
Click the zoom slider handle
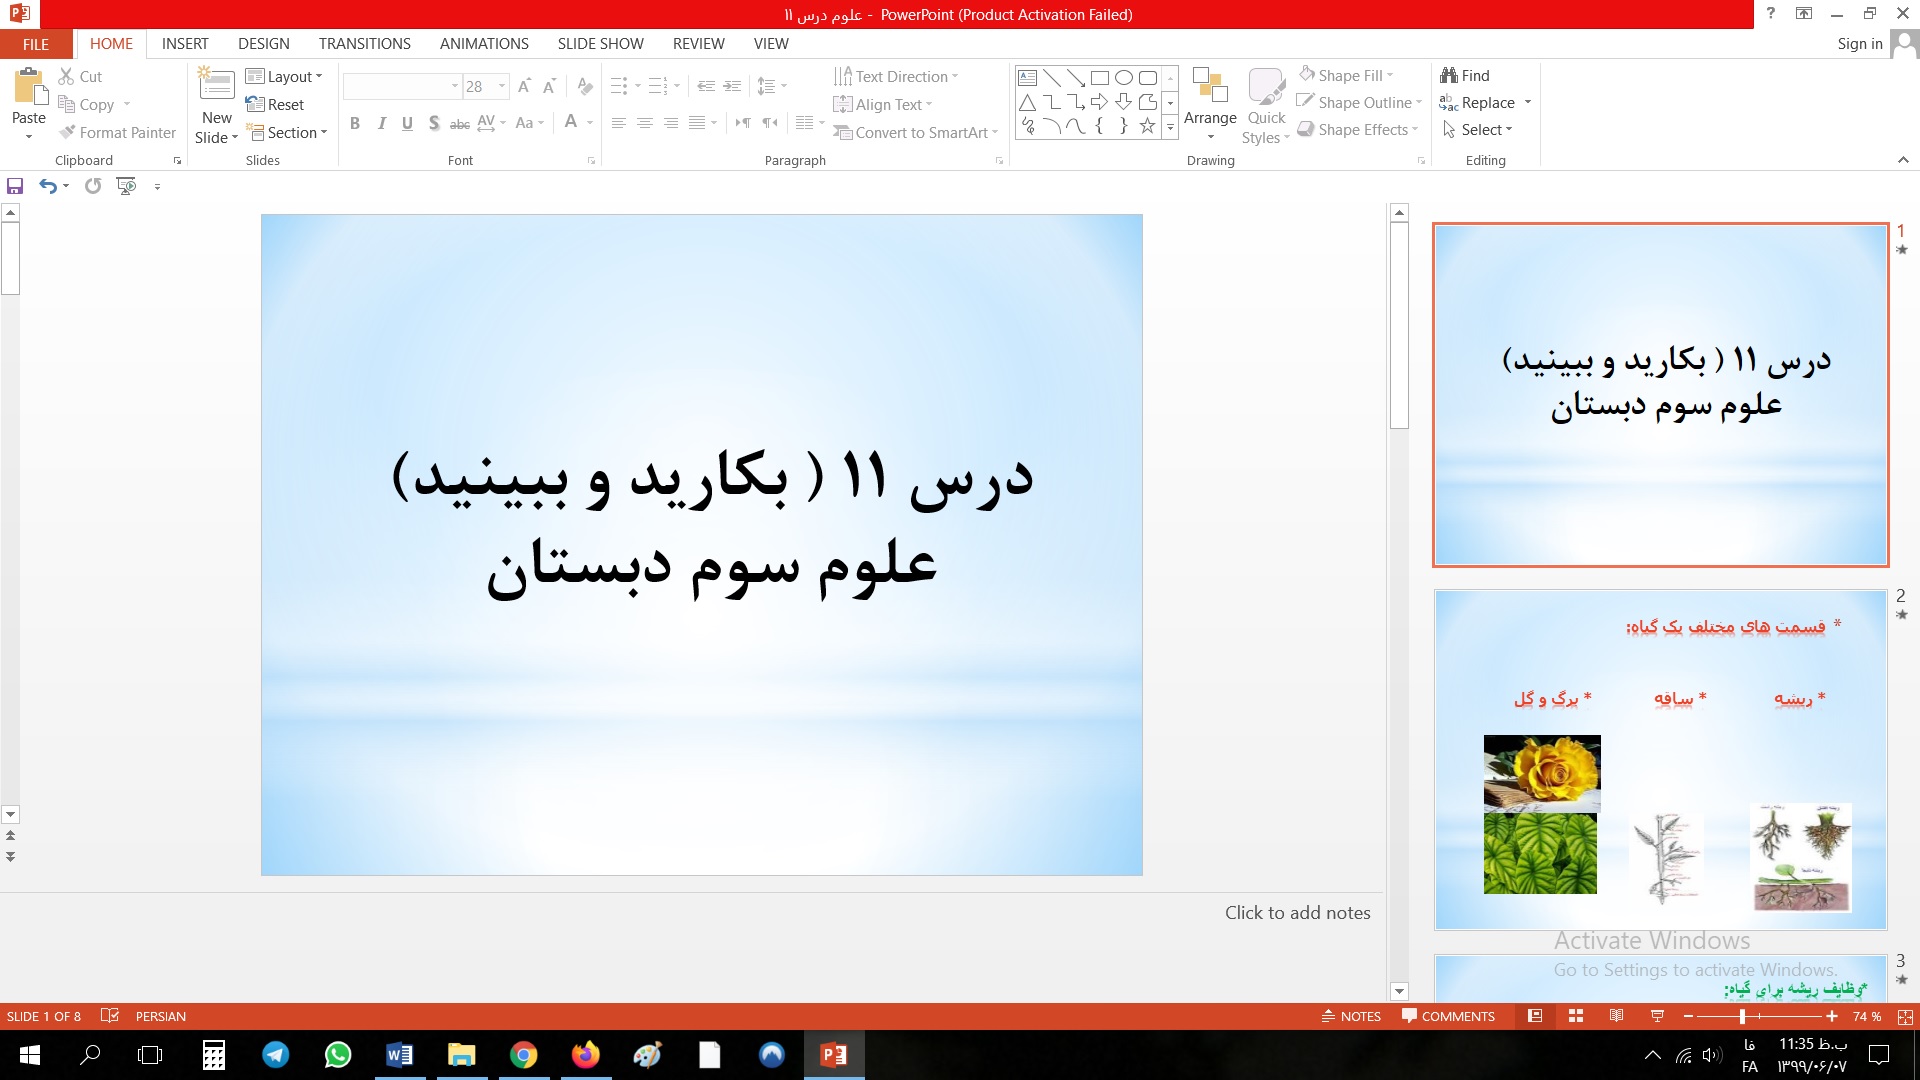[1742, 1016]
